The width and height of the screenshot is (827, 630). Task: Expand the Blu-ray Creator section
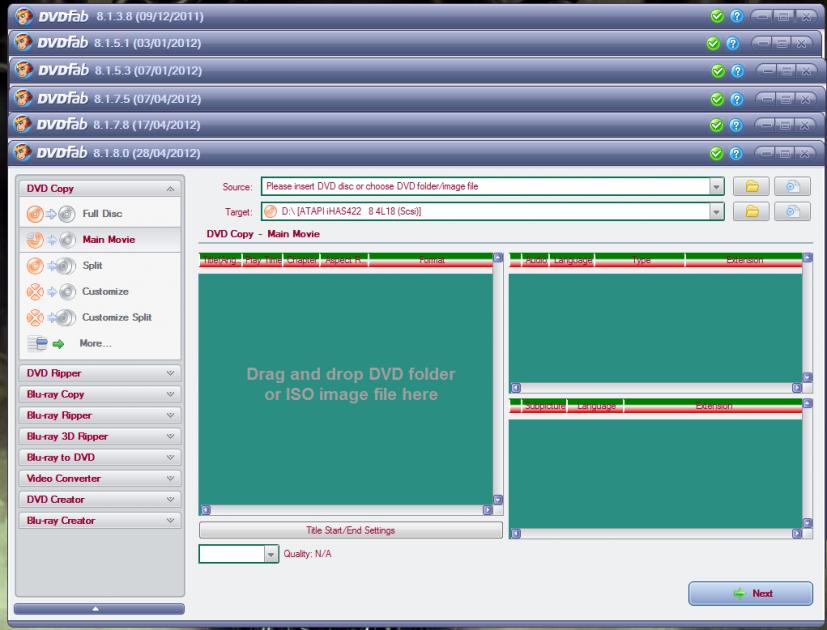tap(100, 520)
